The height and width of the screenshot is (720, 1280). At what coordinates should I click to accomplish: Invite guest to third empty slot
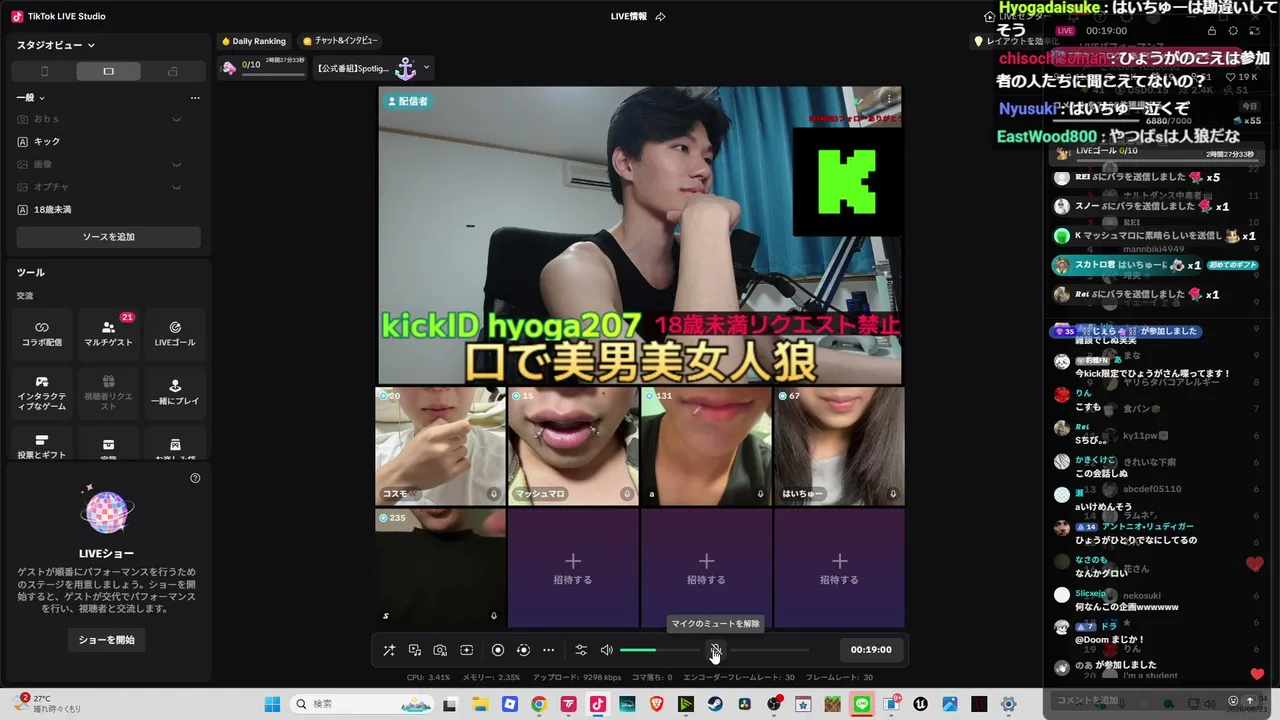coord(839,568)
